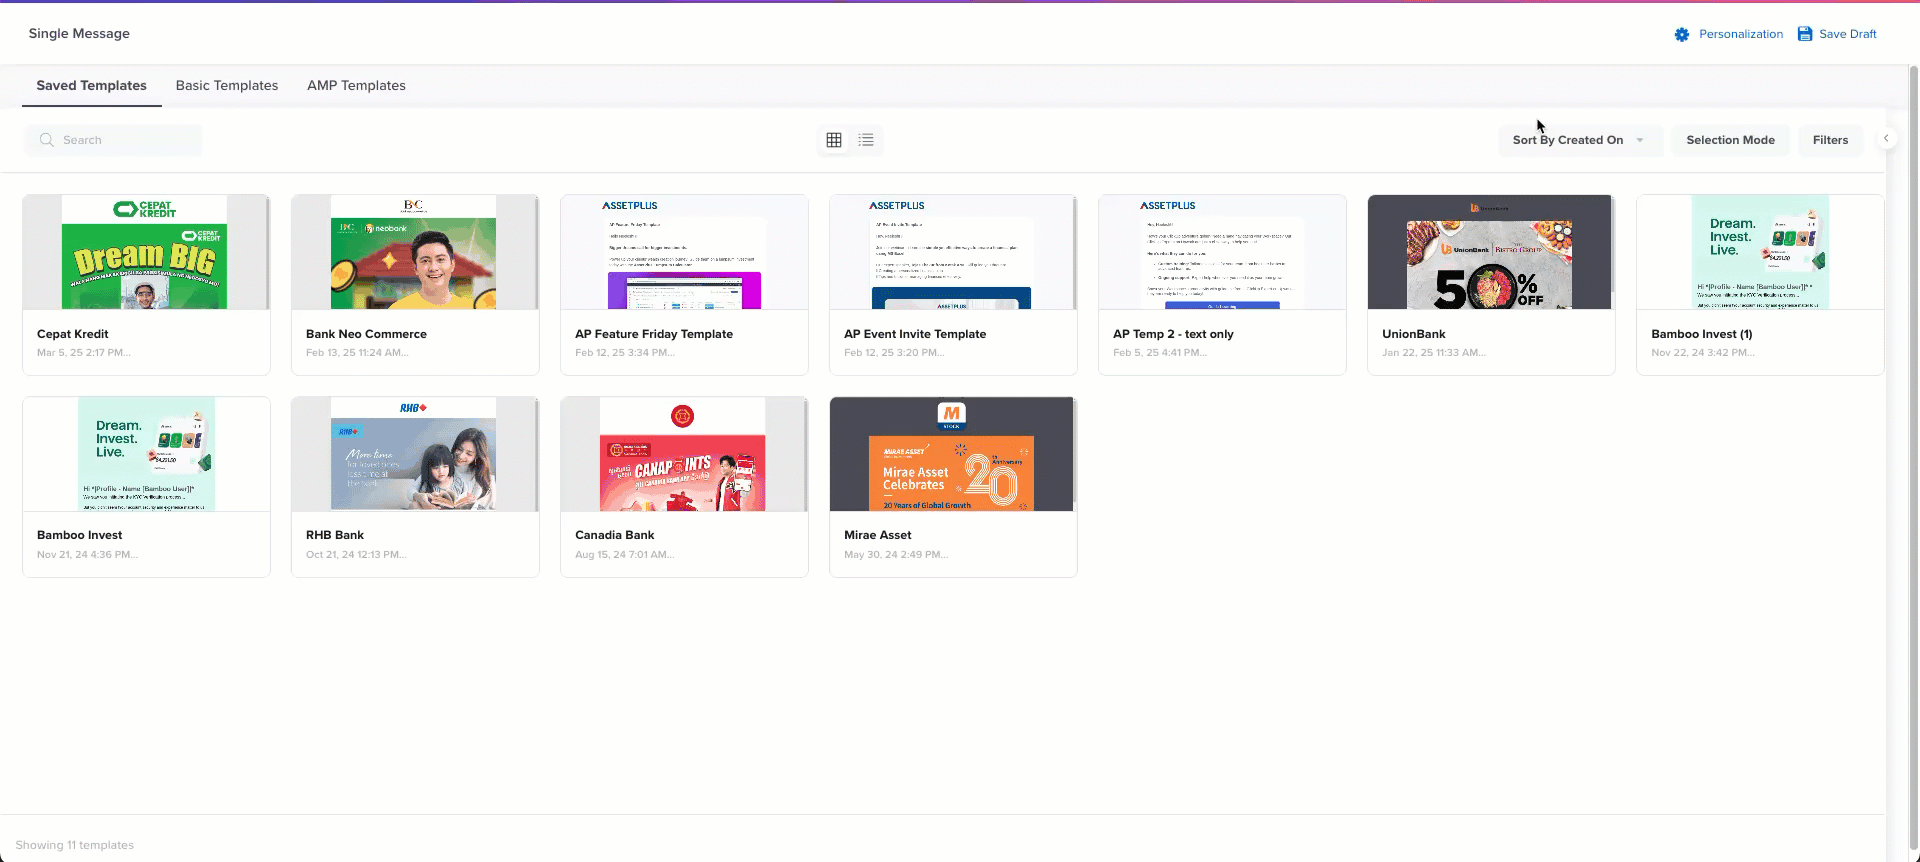Click the 'Bamboo Invest' card title
Image resolution: width=1920 pixels, height=862 pixels.
pyautogui.click(x=80, y=536)
